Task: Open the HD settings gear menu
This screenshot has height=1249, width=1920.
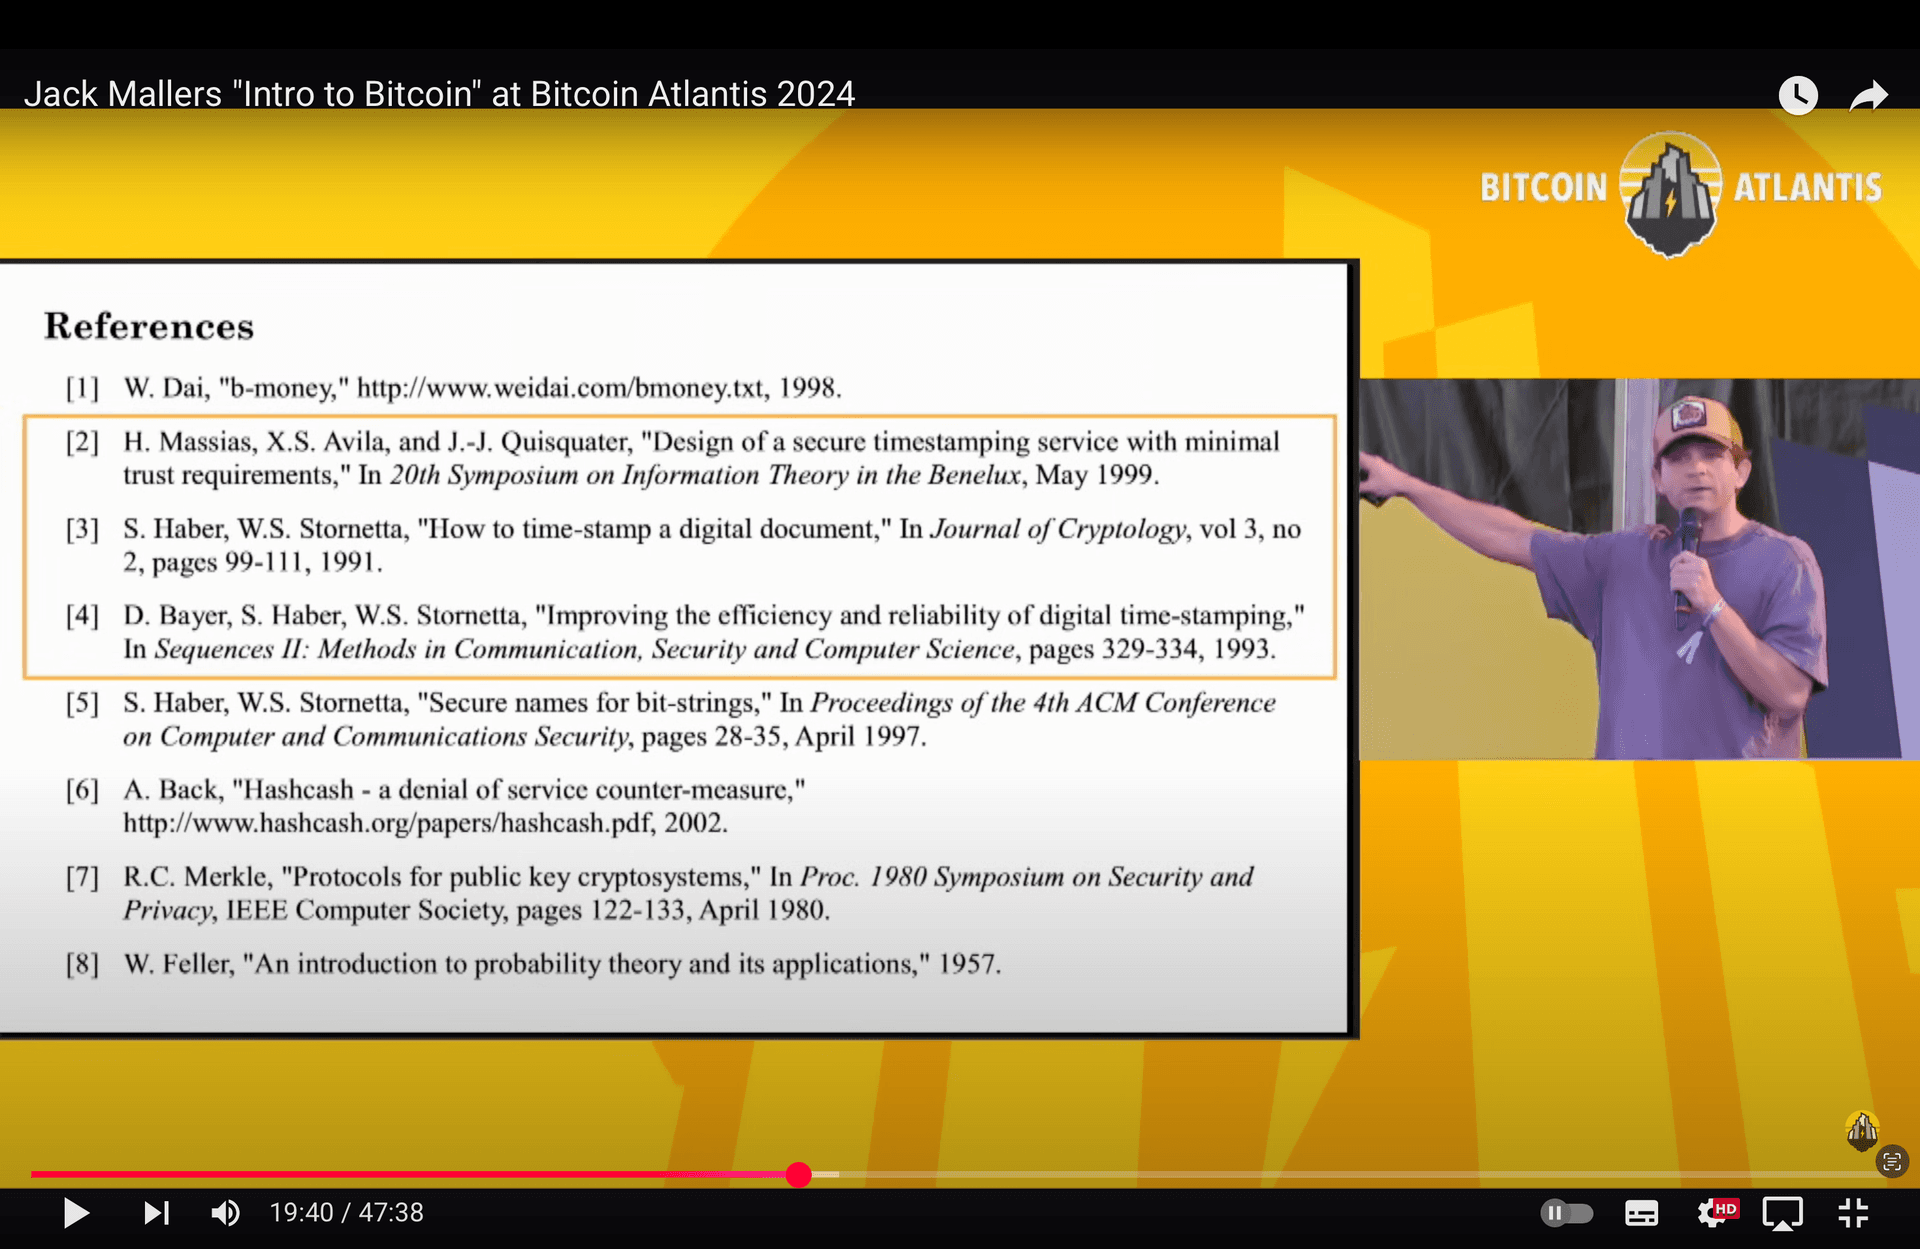Action: [1713, 1213]
